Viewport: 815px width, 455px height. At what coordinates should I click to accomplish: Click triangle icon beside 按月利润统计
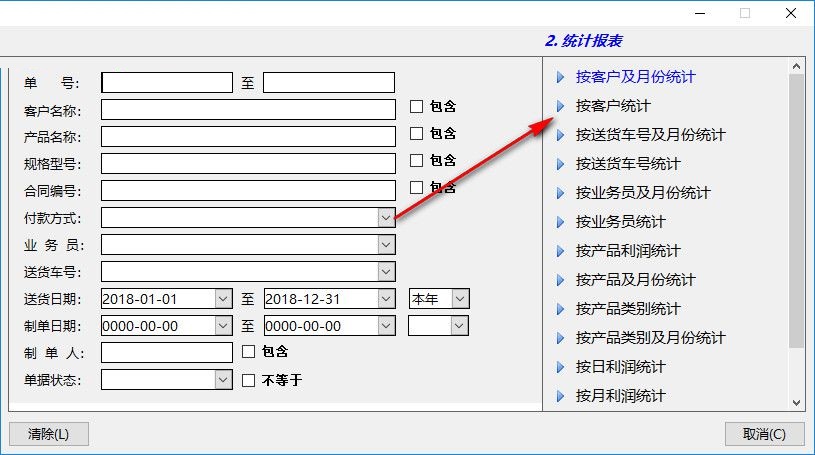pos(560,396)
